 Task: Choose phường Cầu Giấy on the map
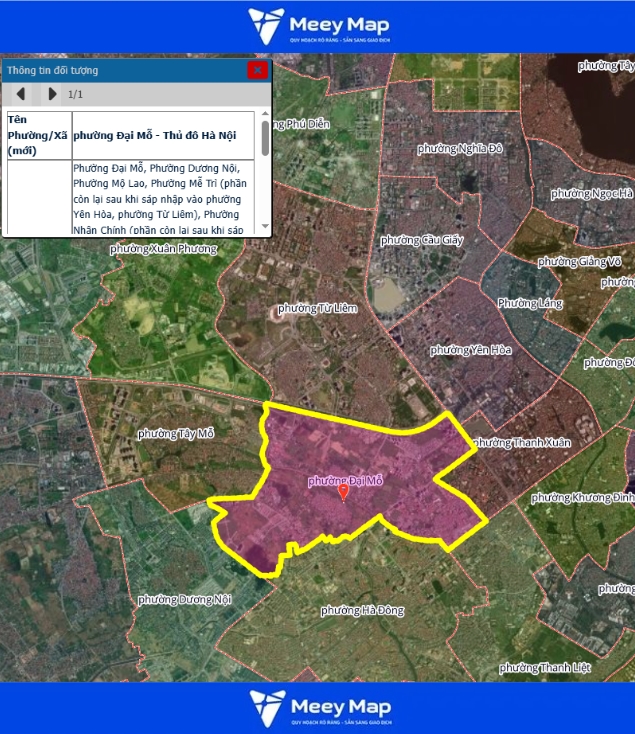[421, 240]
